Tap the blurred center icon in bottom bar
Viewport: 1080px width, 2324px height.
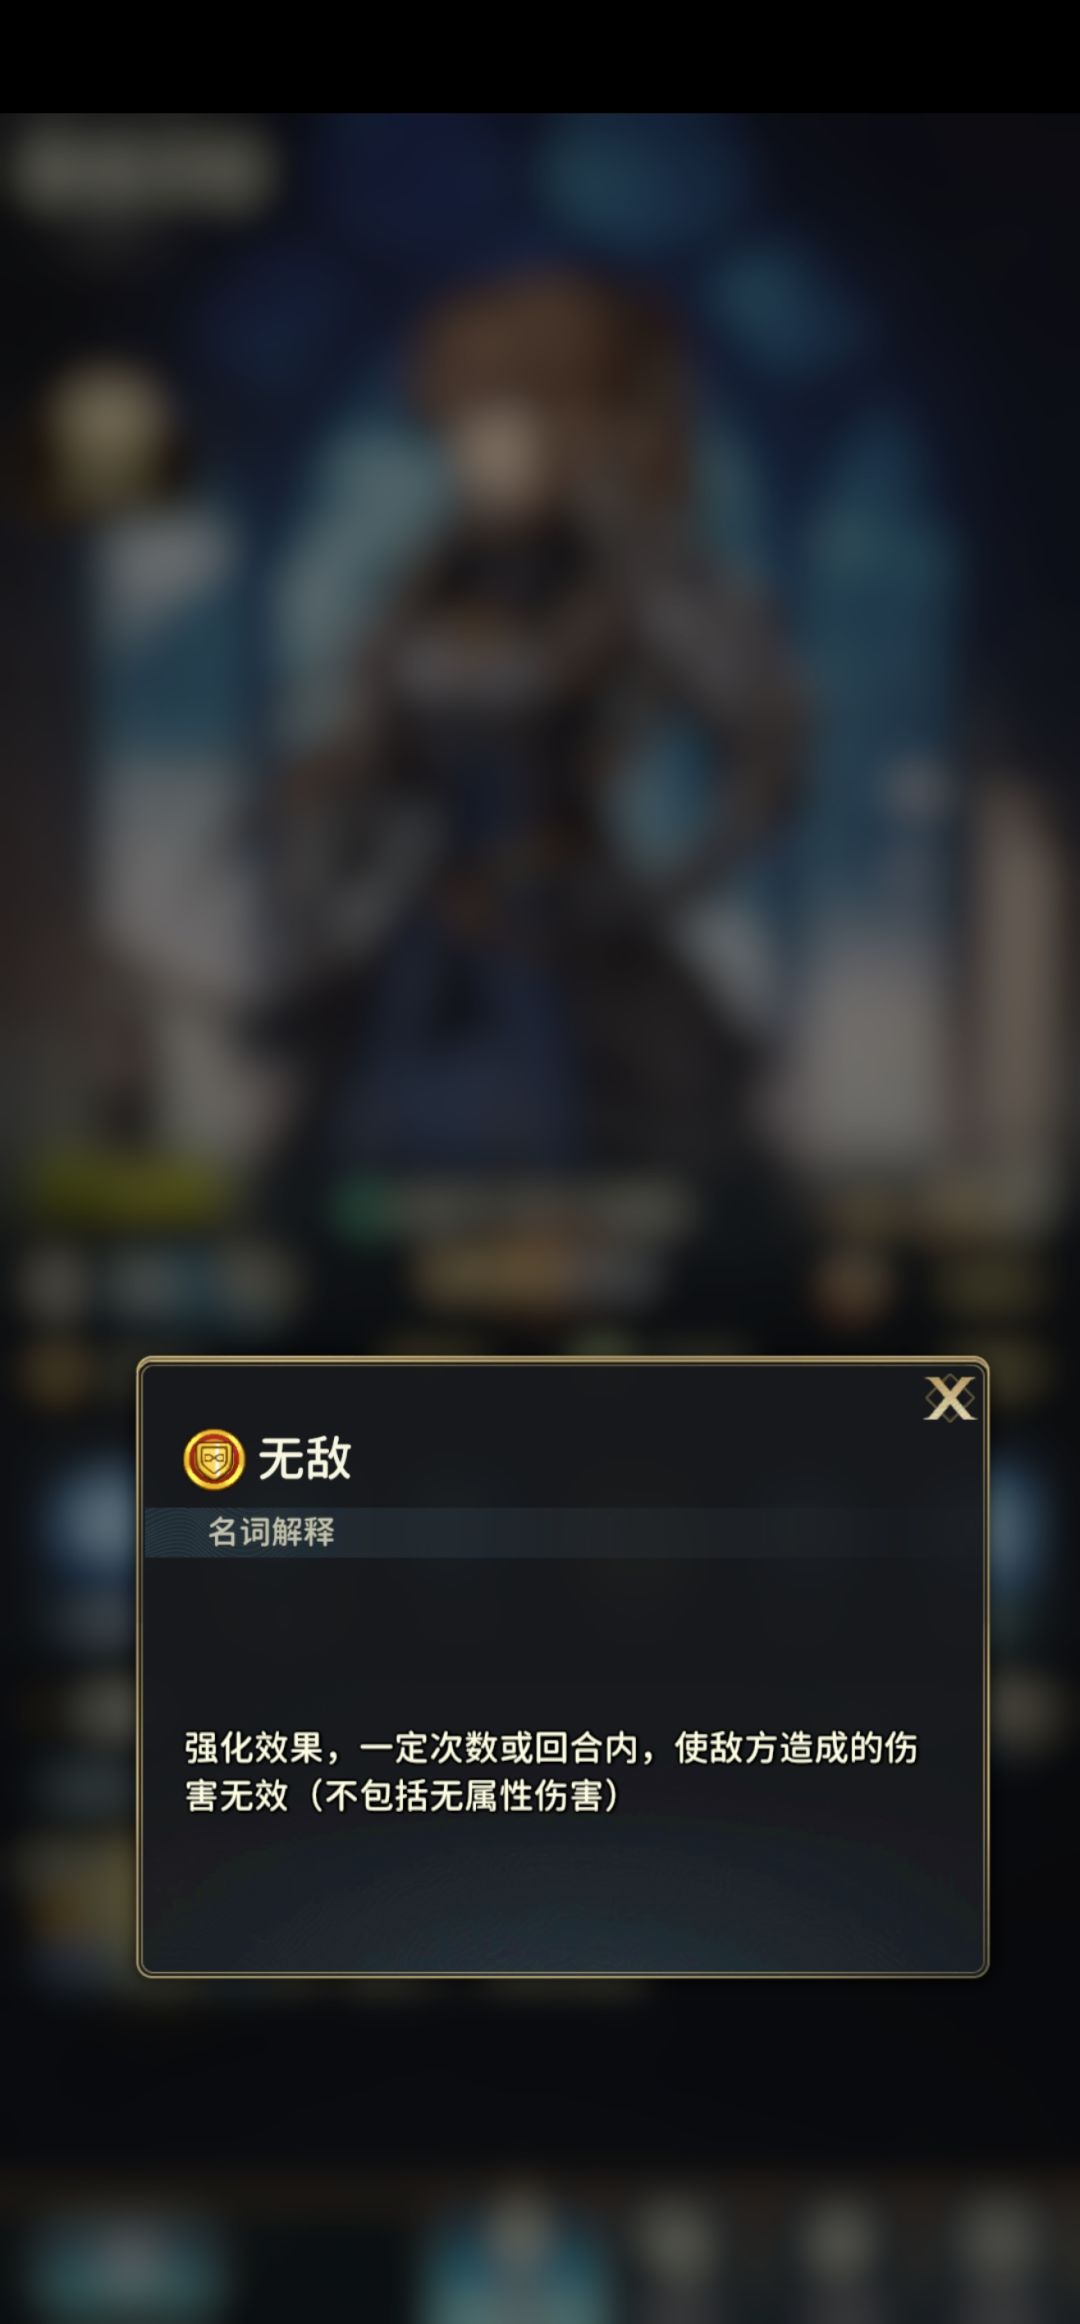520,2250
